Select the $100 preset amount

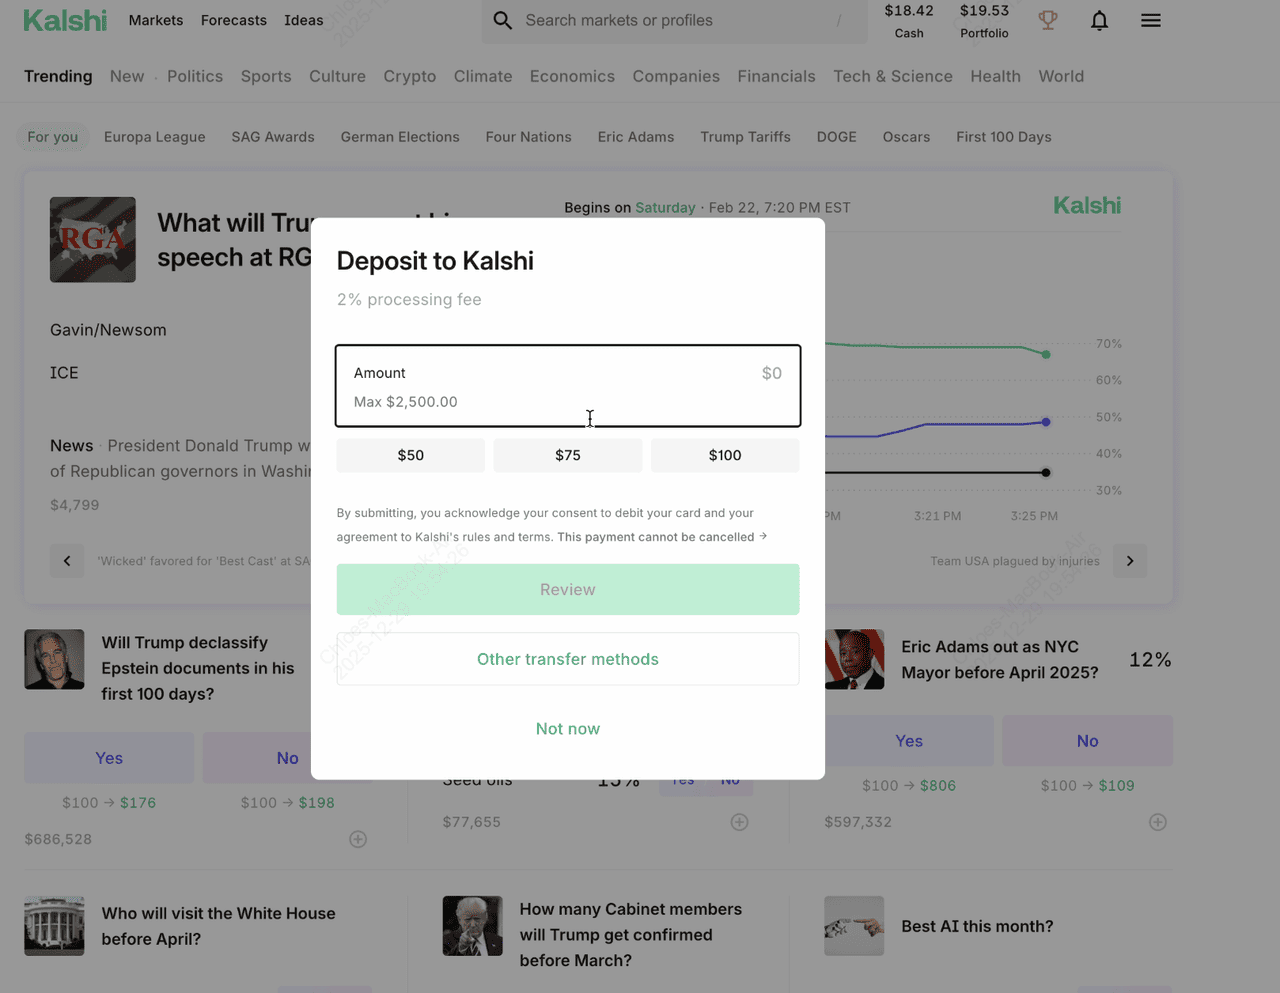725,455
